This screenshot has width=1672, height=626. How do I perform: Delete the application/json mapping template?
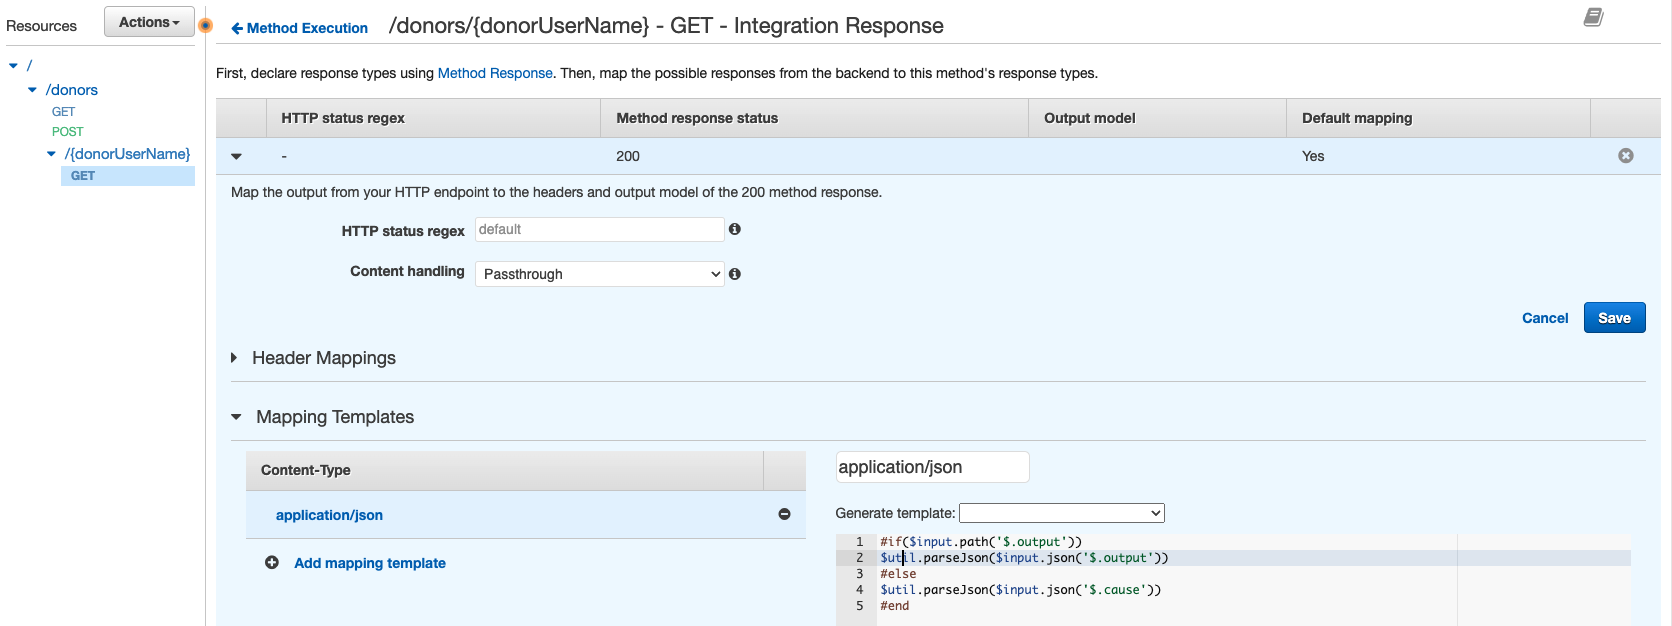click(x=784, y=514)
